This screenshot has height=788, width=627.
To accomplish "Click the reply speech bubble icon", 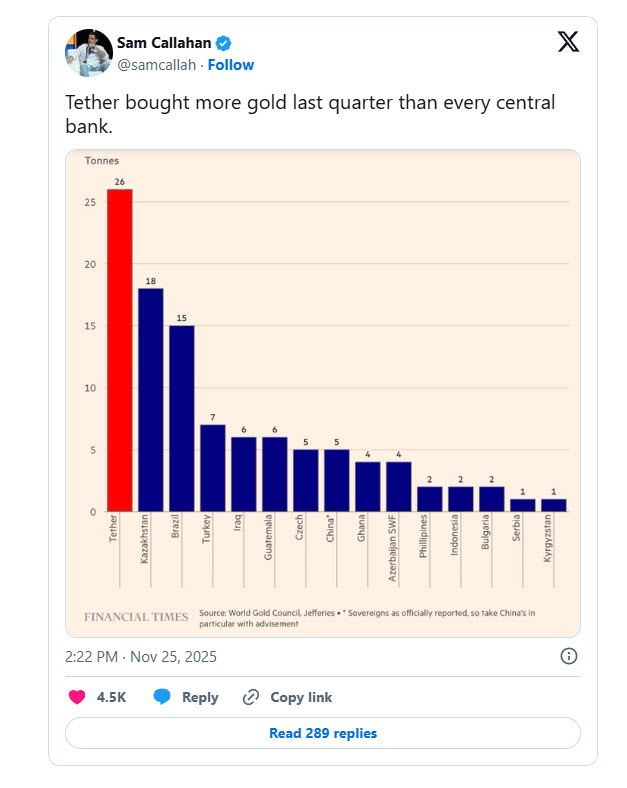I will click(162, 697).
